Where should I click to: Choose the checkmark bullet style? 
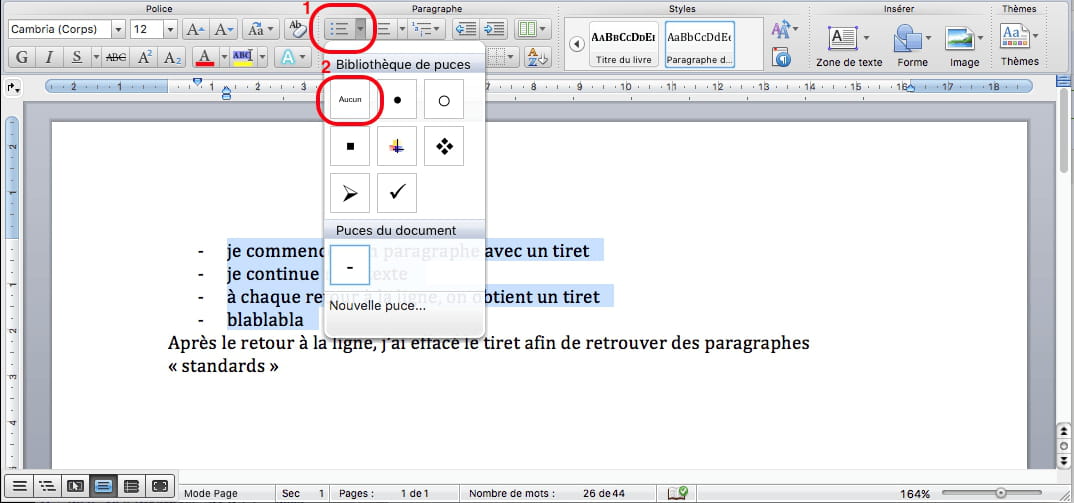coord(397,193)
